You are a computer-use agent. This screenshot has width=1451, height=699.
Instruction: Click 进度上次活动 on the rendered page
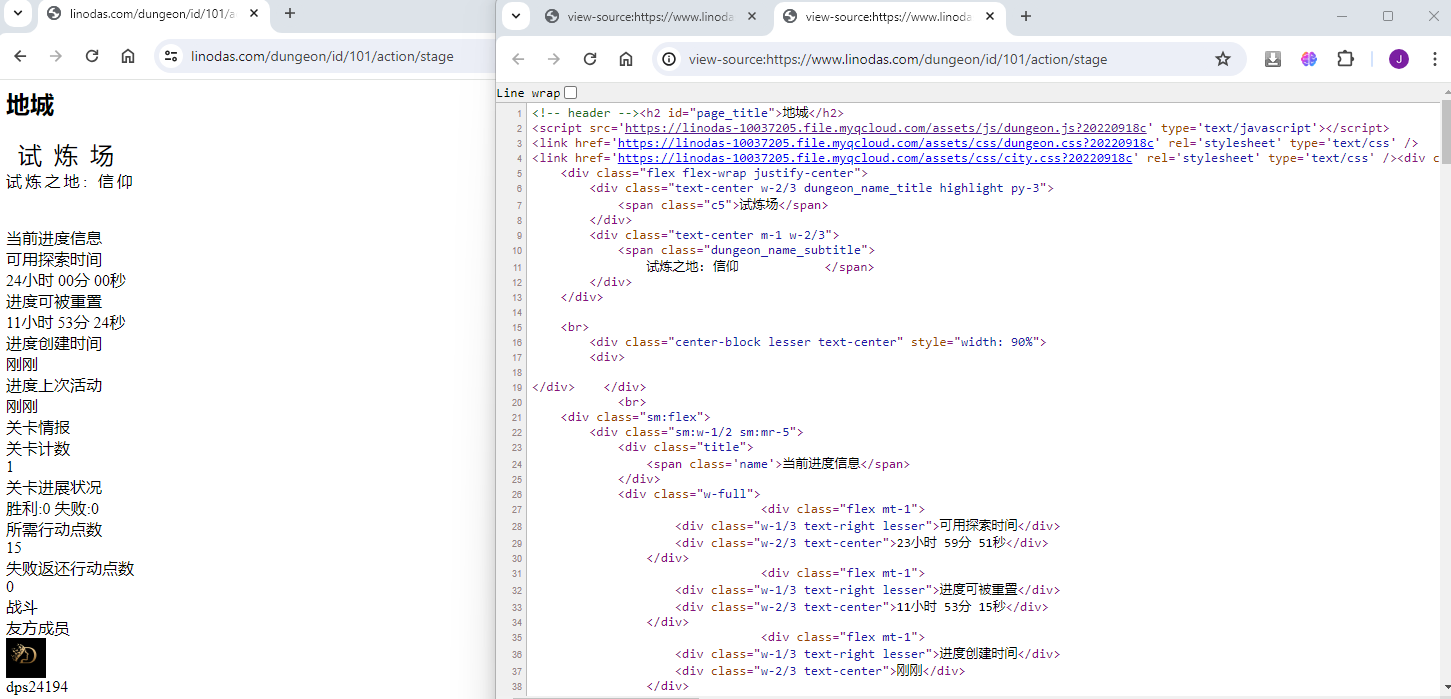point(54,386)
